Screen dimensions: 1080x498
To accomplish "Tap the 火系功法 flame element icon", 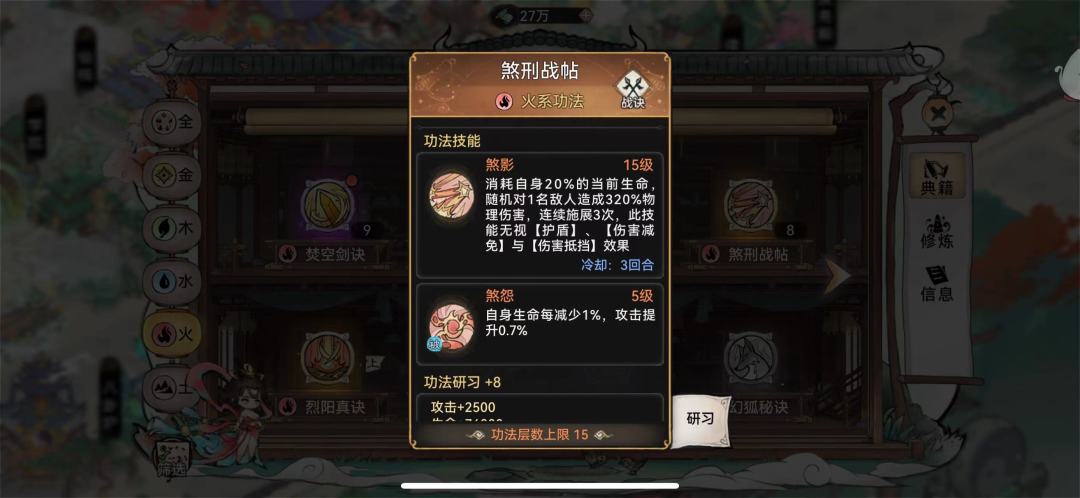I will pyautogui.click(x=504, y=101).
